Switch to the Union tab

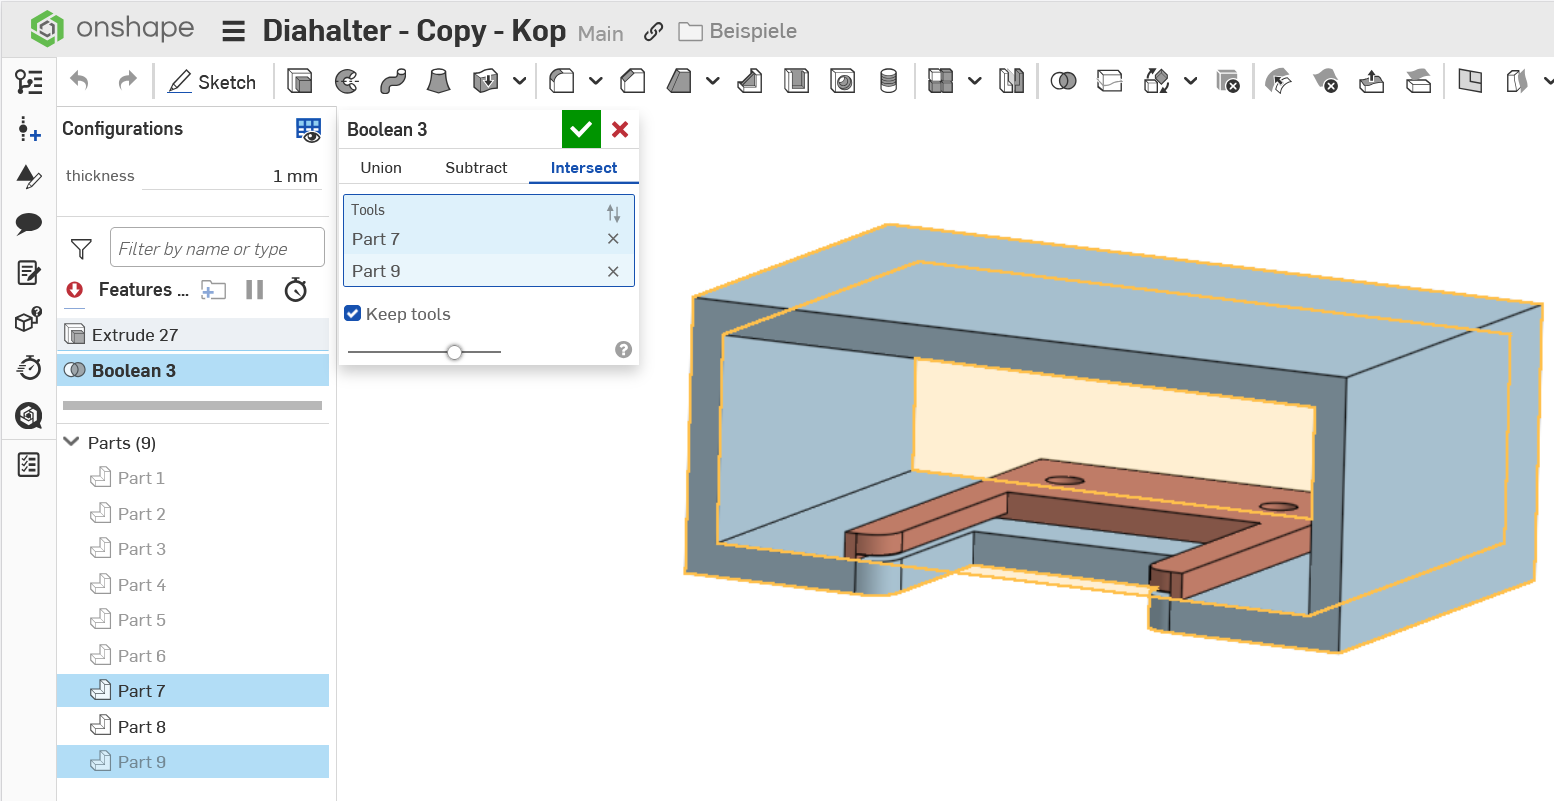[x=381, y=168]
